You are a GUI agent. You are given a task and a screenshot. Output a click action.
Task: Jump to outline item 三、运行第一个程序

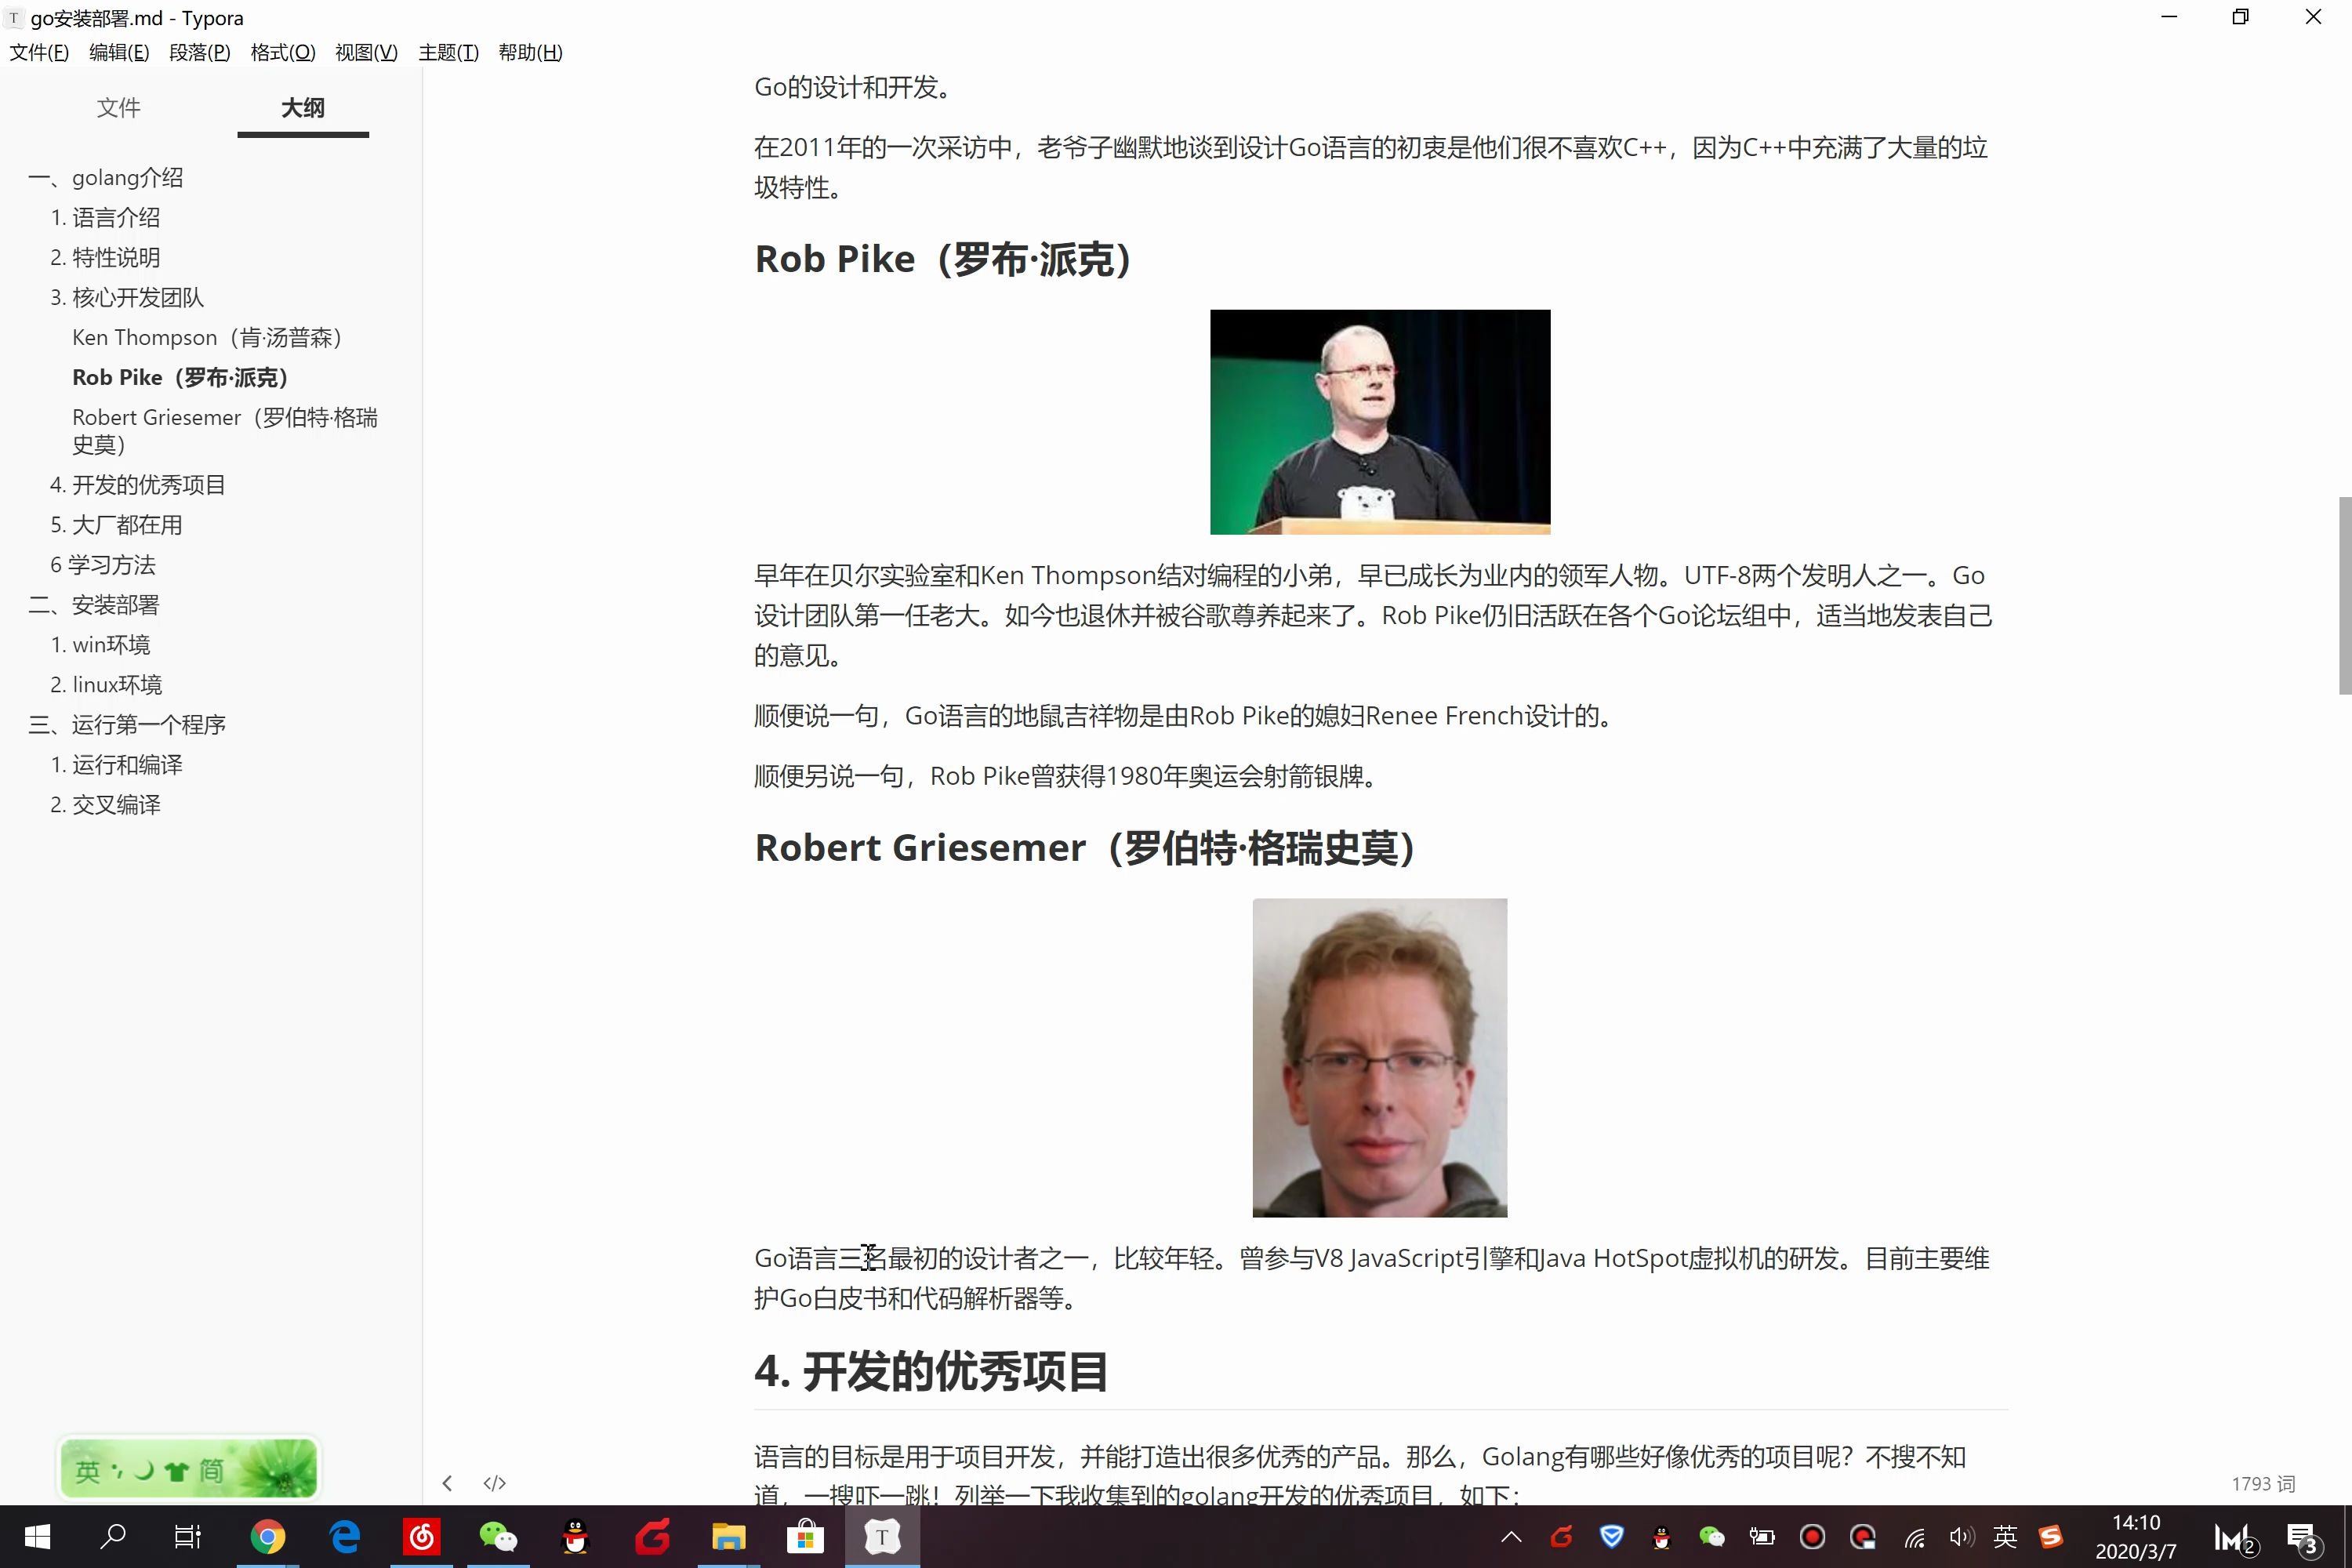[x=127, y=725]
